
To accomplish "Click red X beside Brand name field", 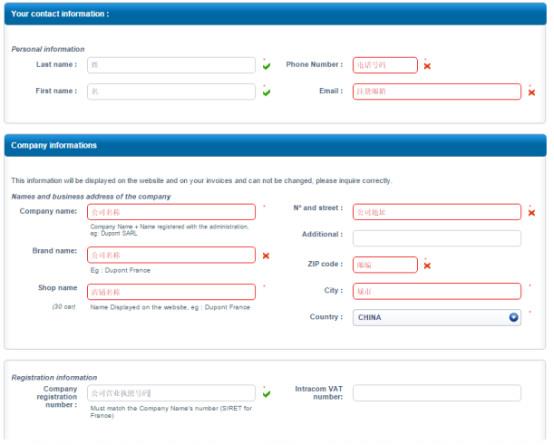I will point(266,256).
